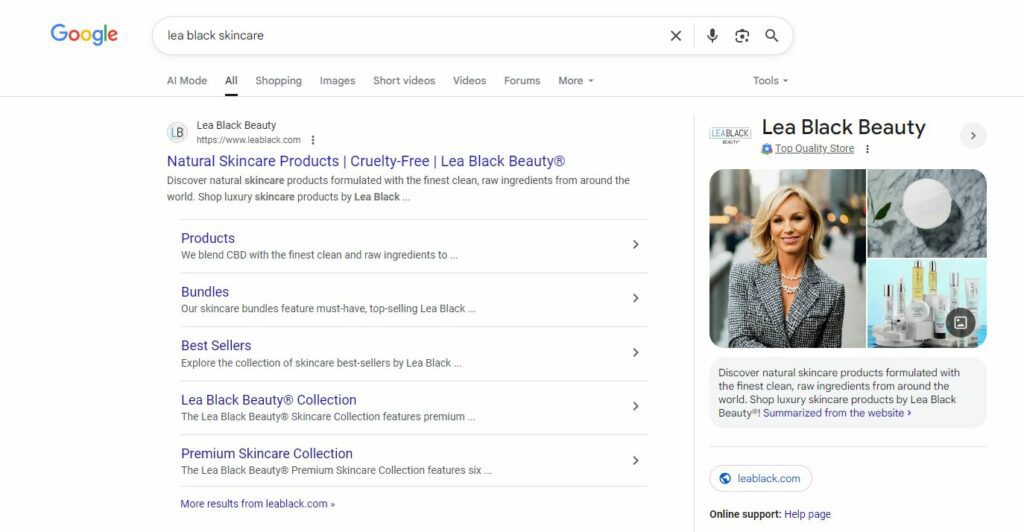The image size is (1024, 532).
Task: Open the Best Sellers sitelink
Action: pyautogui.click(x=216, y=345)
